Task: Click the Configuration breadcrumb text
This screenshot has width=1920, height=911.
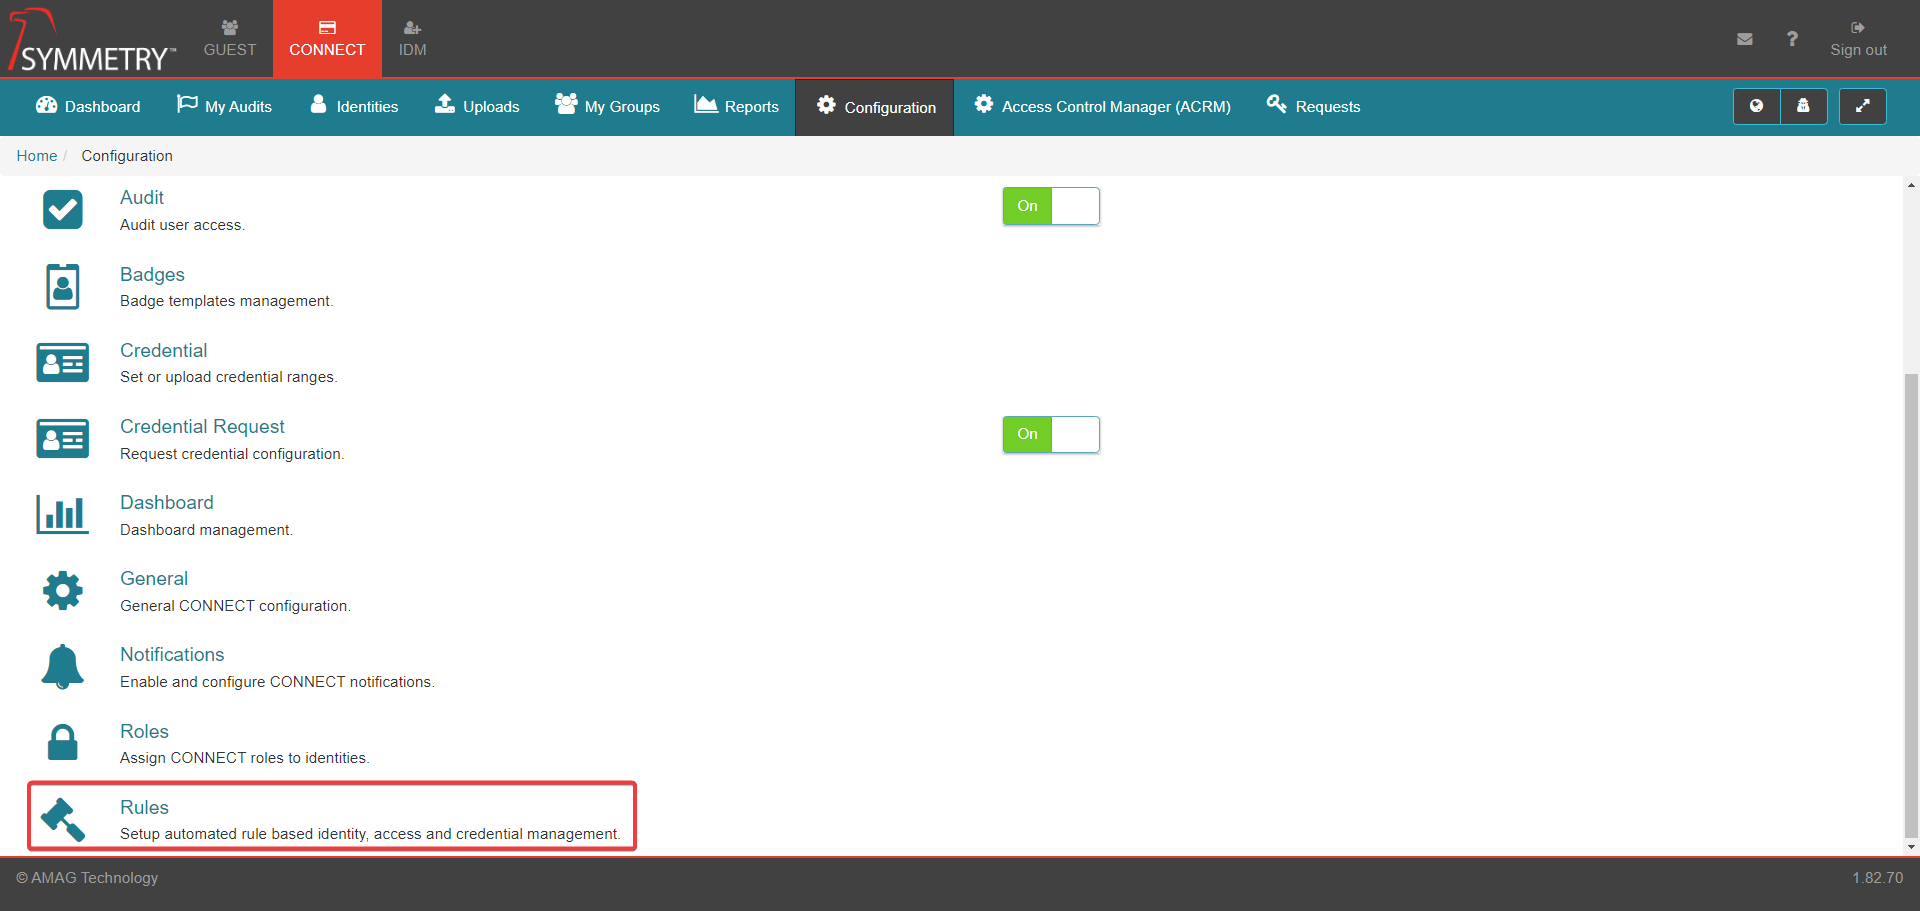Action: tap(127, 156)
